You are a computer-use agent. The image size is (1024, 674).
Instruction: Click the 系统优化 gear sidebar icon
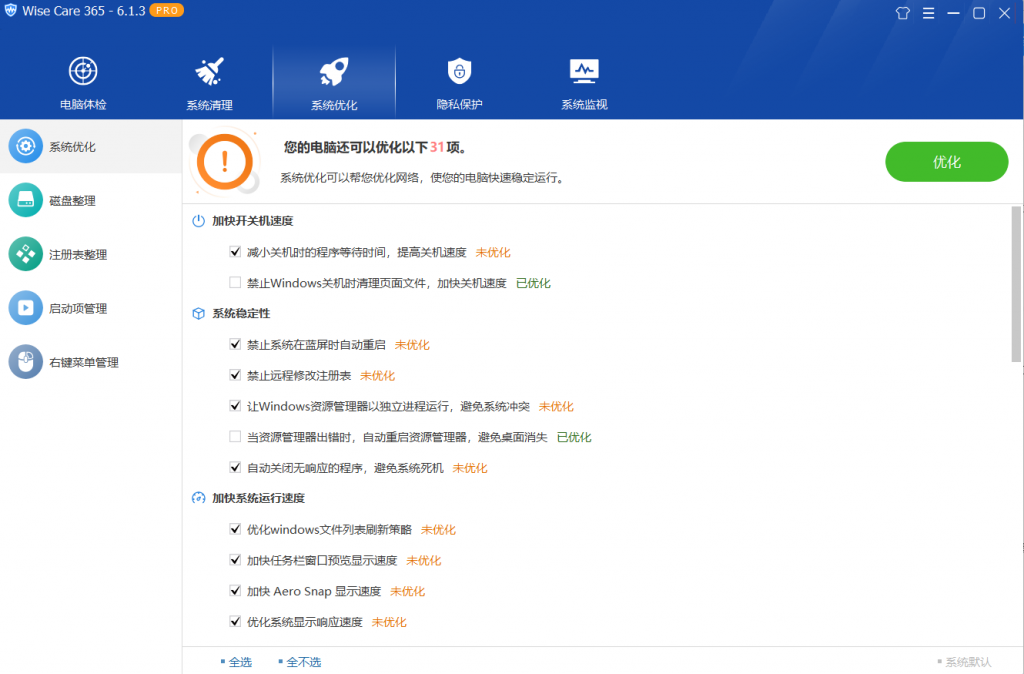point(25,146)
